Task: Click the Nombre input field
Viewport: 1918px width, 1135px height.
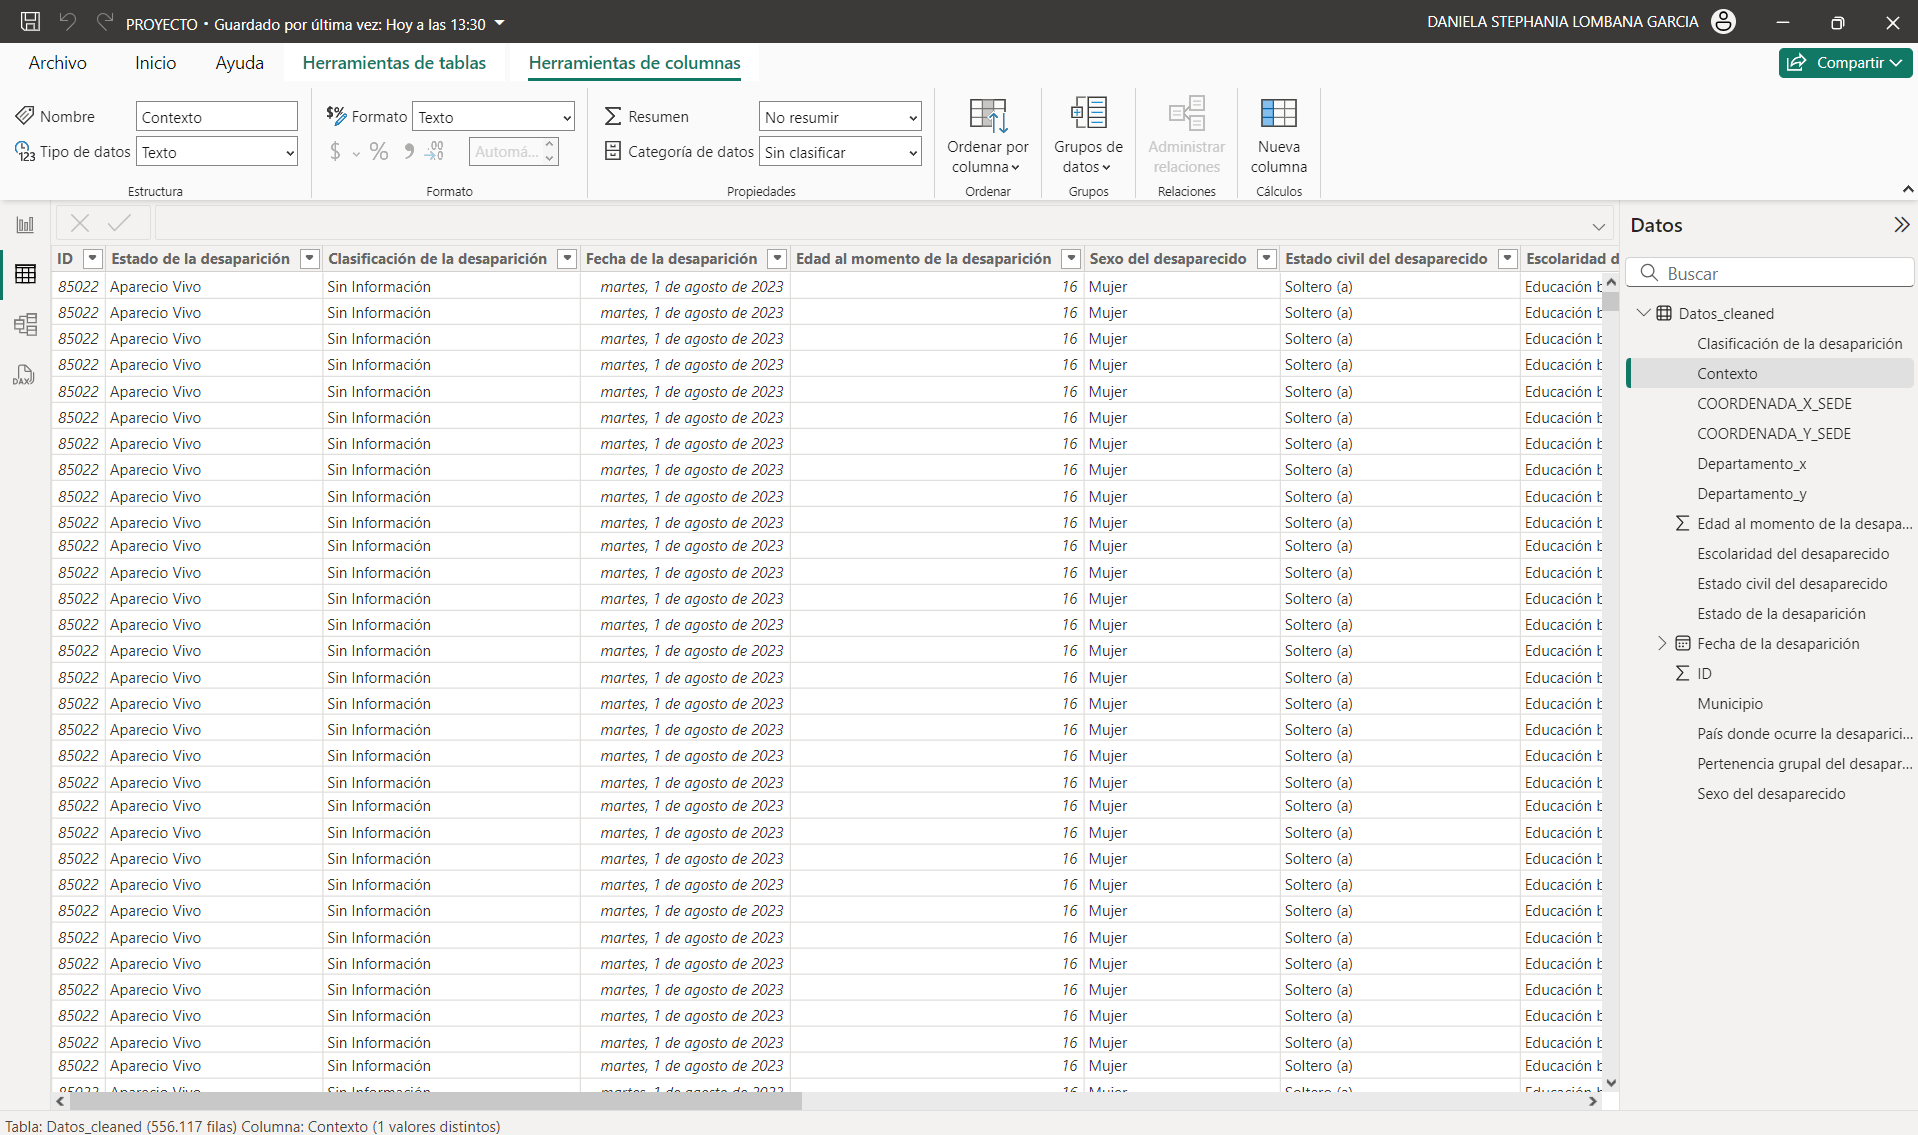Action: [x=217, y=117]
